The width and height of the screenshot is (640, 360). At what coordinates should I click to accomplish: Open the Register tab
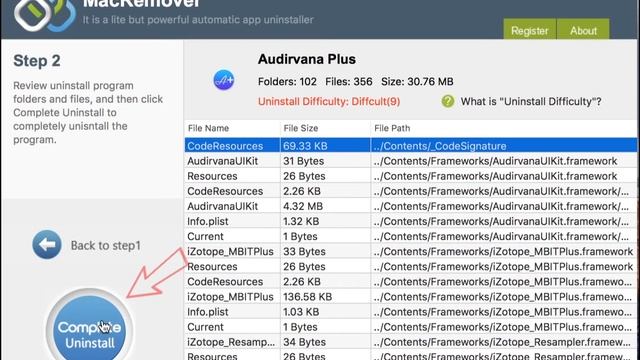point(529,29)
